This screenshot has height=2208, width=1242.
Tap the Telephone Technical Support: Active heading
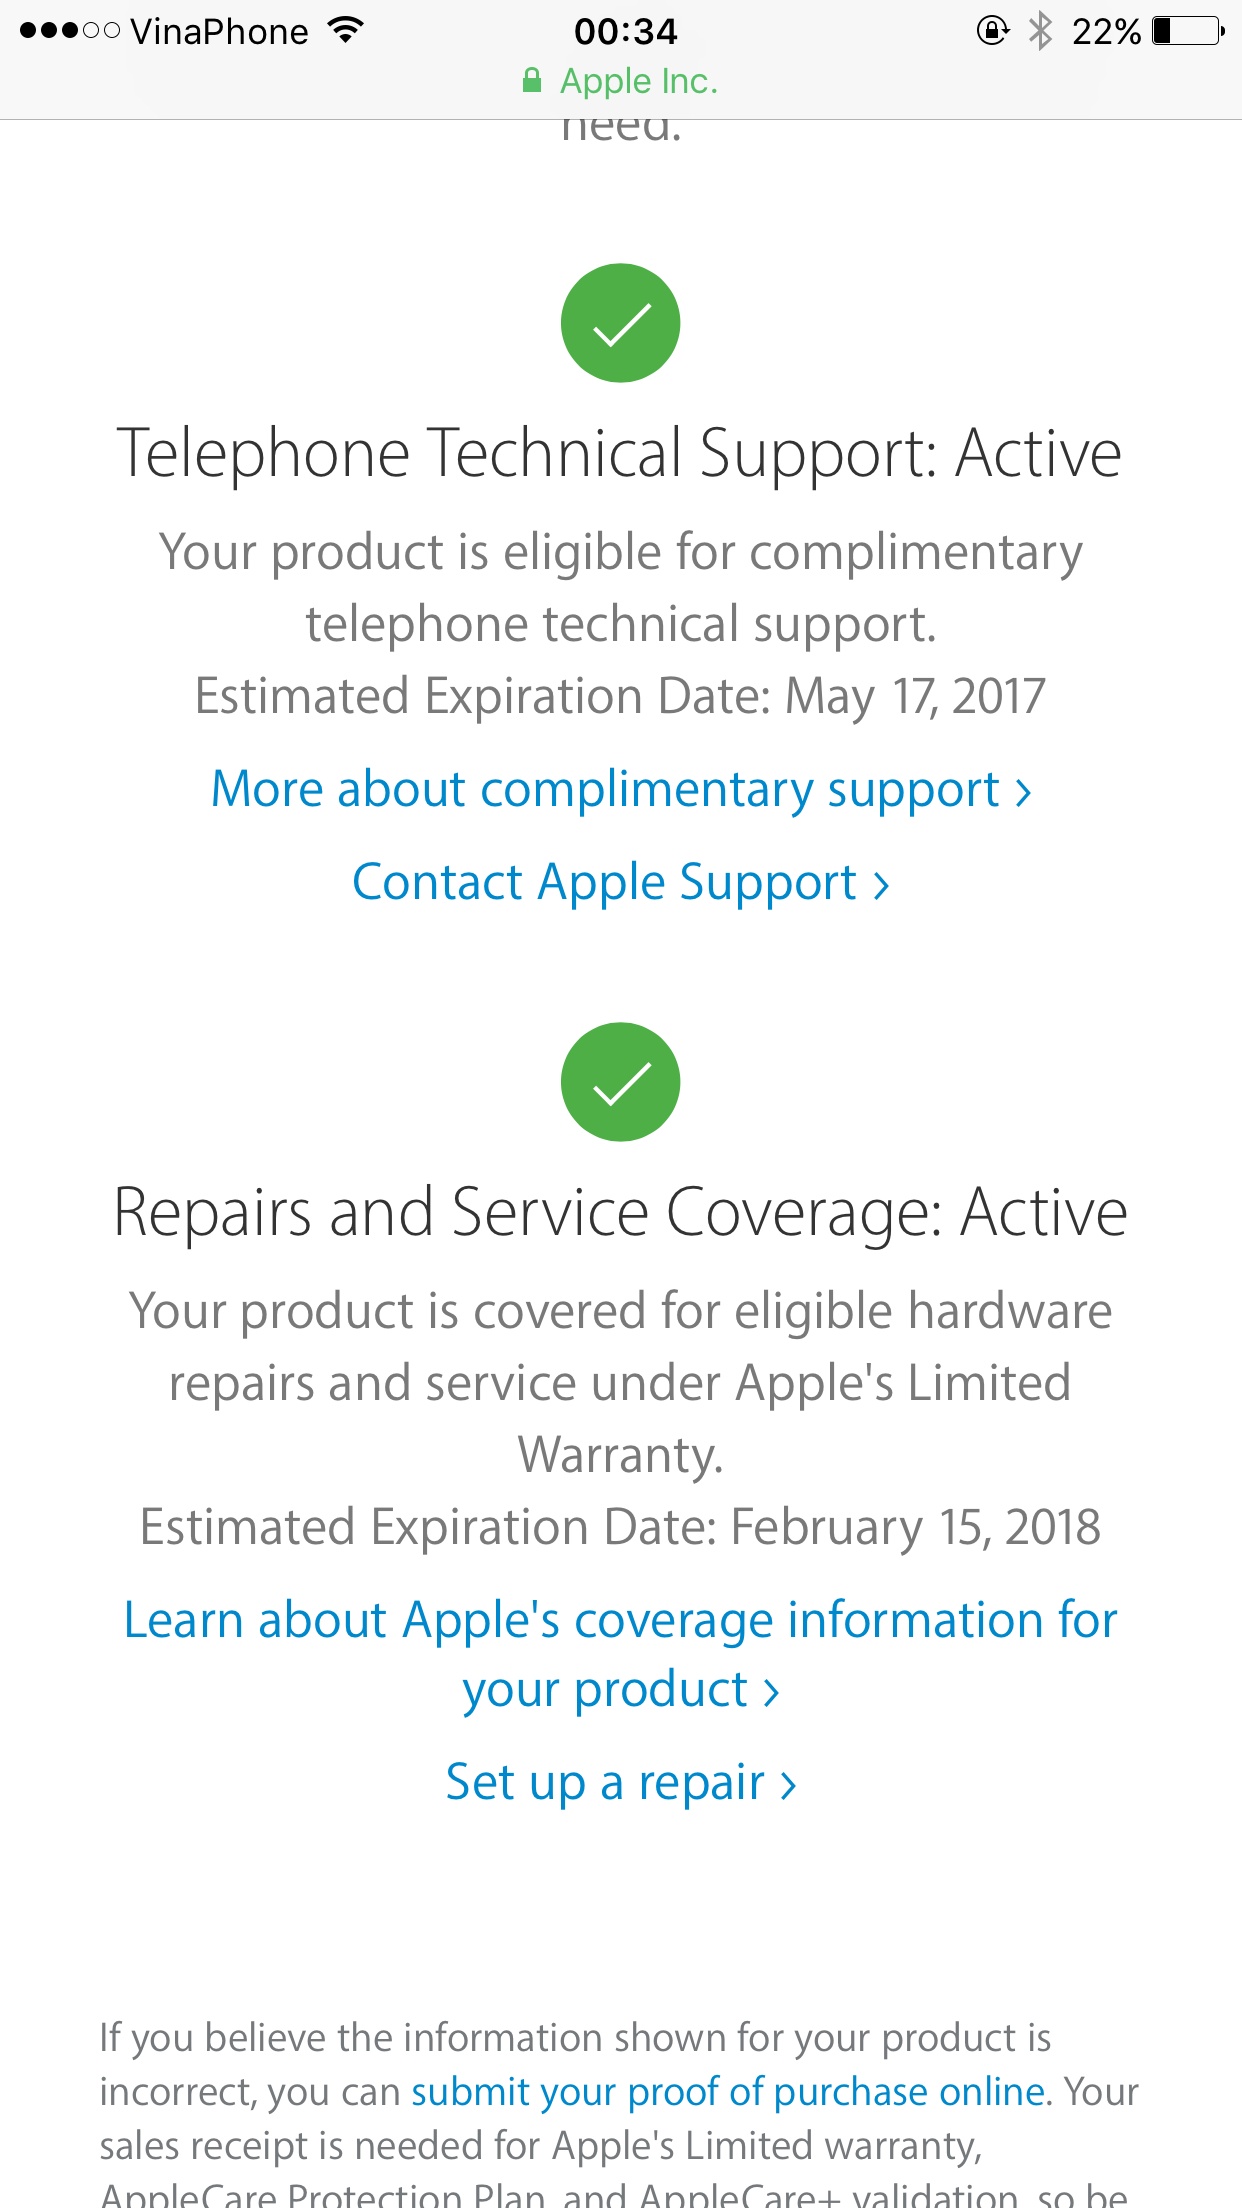[x=620, y=455]
